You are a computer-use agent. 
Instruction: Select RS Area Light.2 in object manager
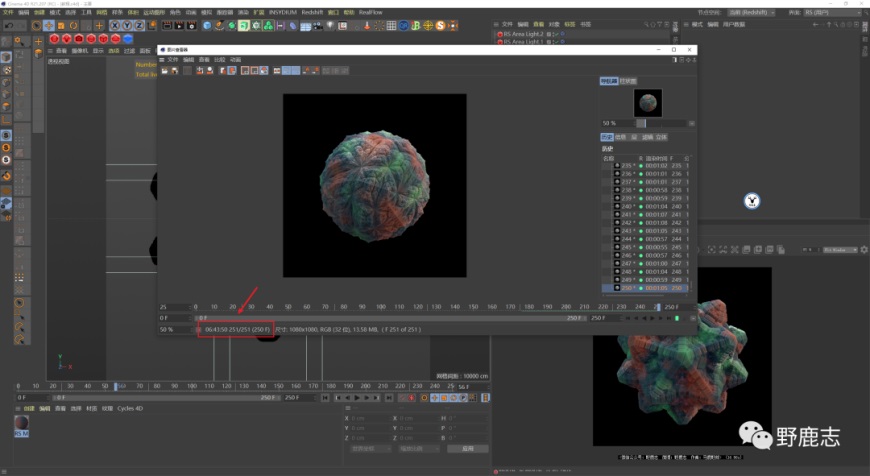point(523,34)
